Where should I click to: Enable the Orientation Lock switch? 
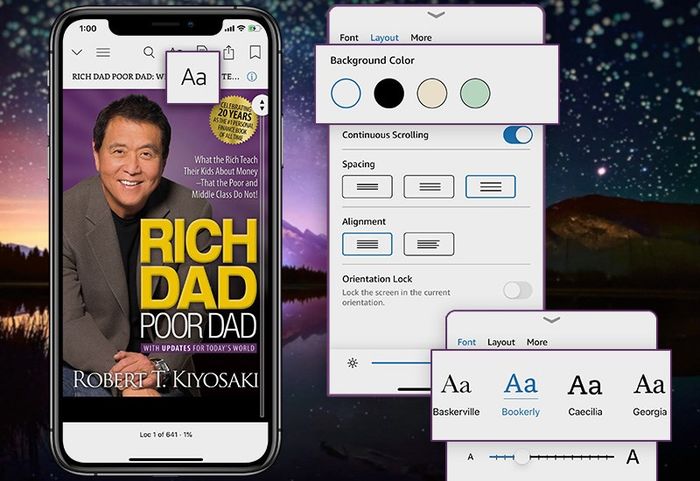click(x=517, y=290)
